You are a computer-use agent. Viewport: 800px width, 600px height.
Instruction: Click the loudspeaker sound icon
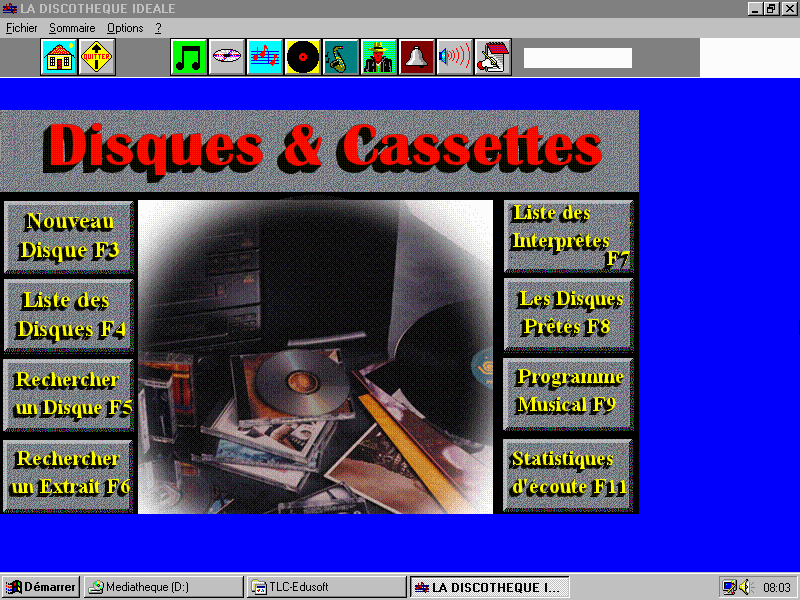(x=455, y=58)
